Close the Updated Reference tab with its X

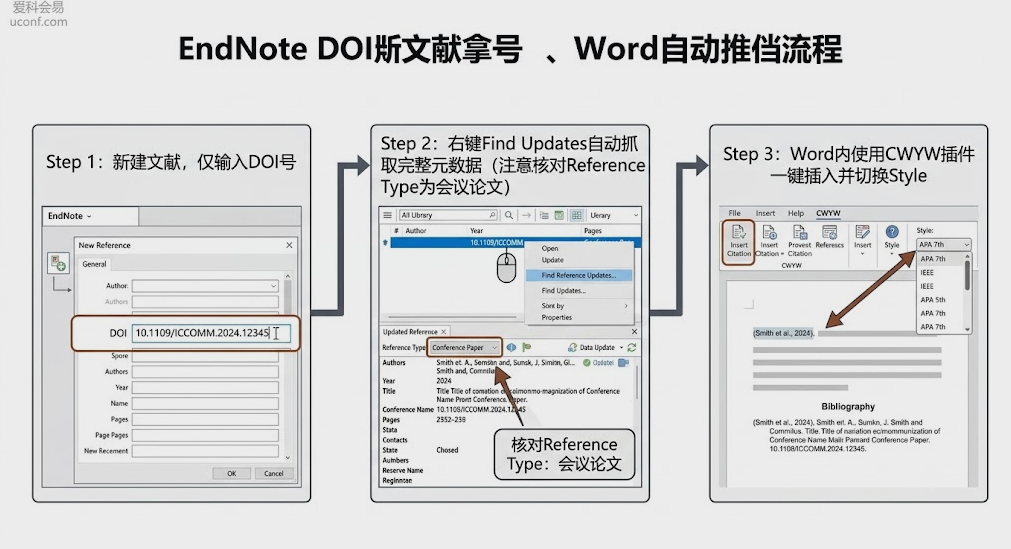click(444, 332)
